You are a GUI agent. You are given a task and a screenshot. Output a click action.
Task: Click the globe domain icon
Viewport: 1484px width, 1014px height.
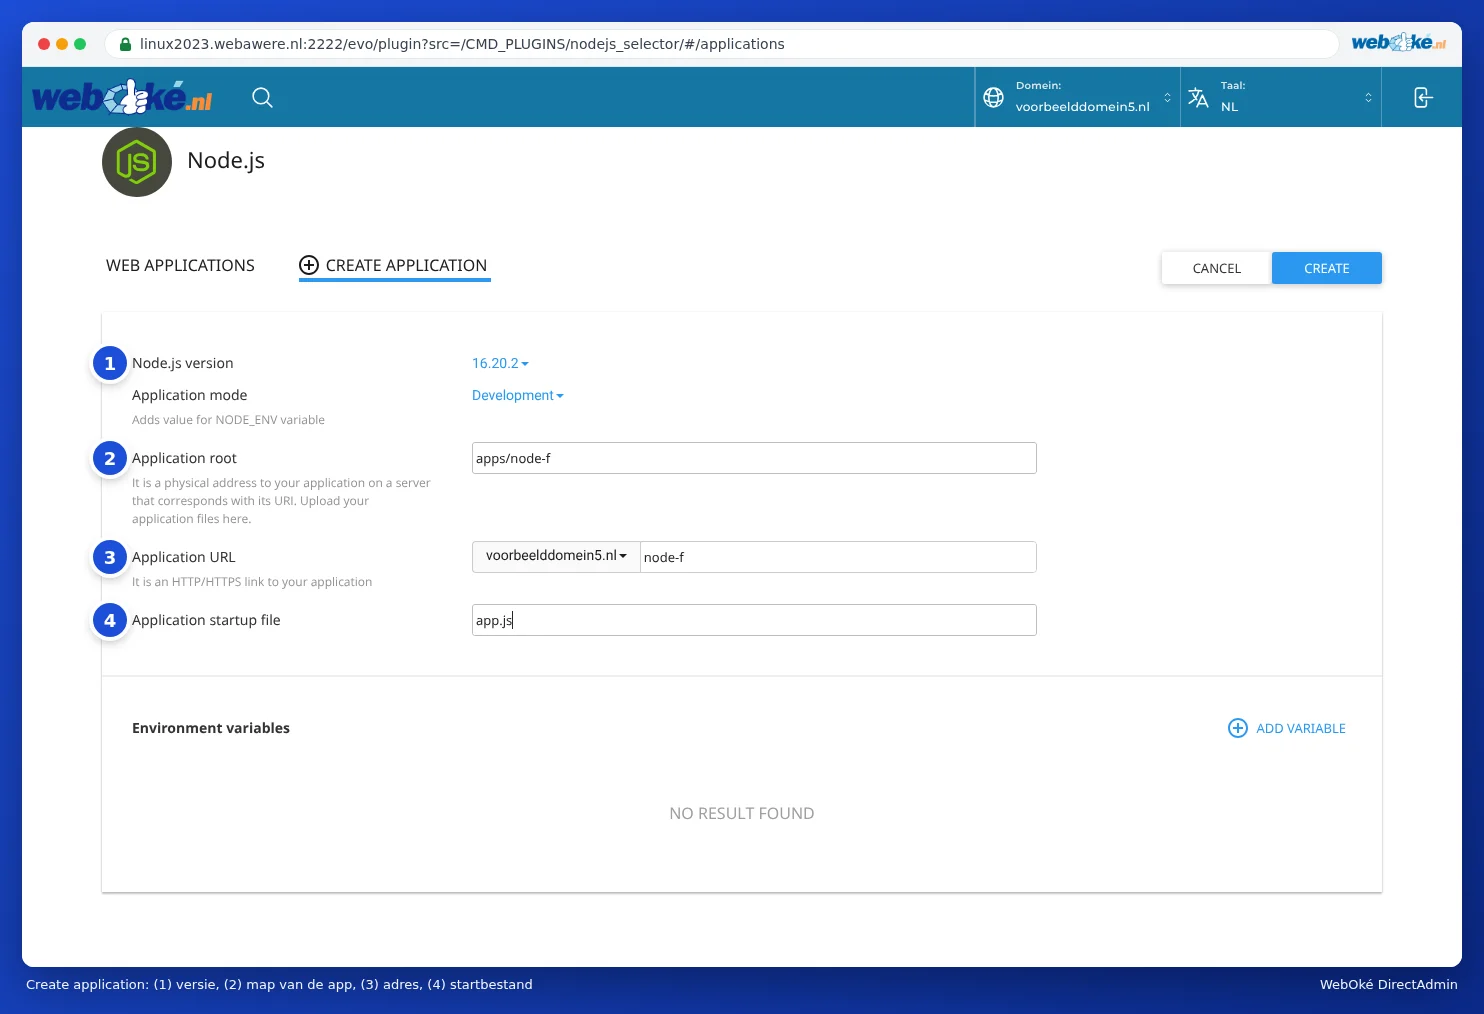point(993,97)
